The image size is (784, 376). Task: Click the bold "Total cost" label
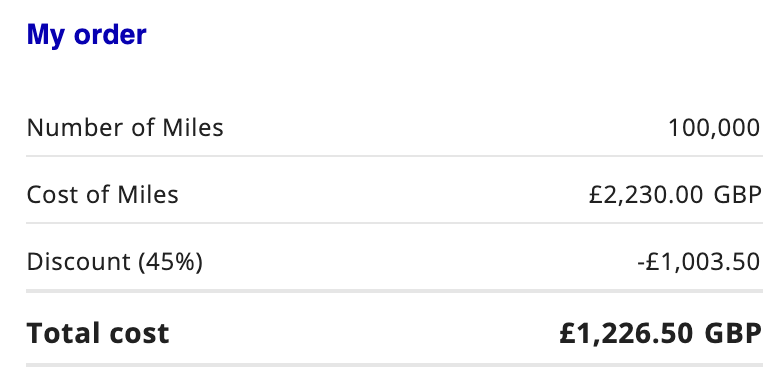tap(98, 333)
